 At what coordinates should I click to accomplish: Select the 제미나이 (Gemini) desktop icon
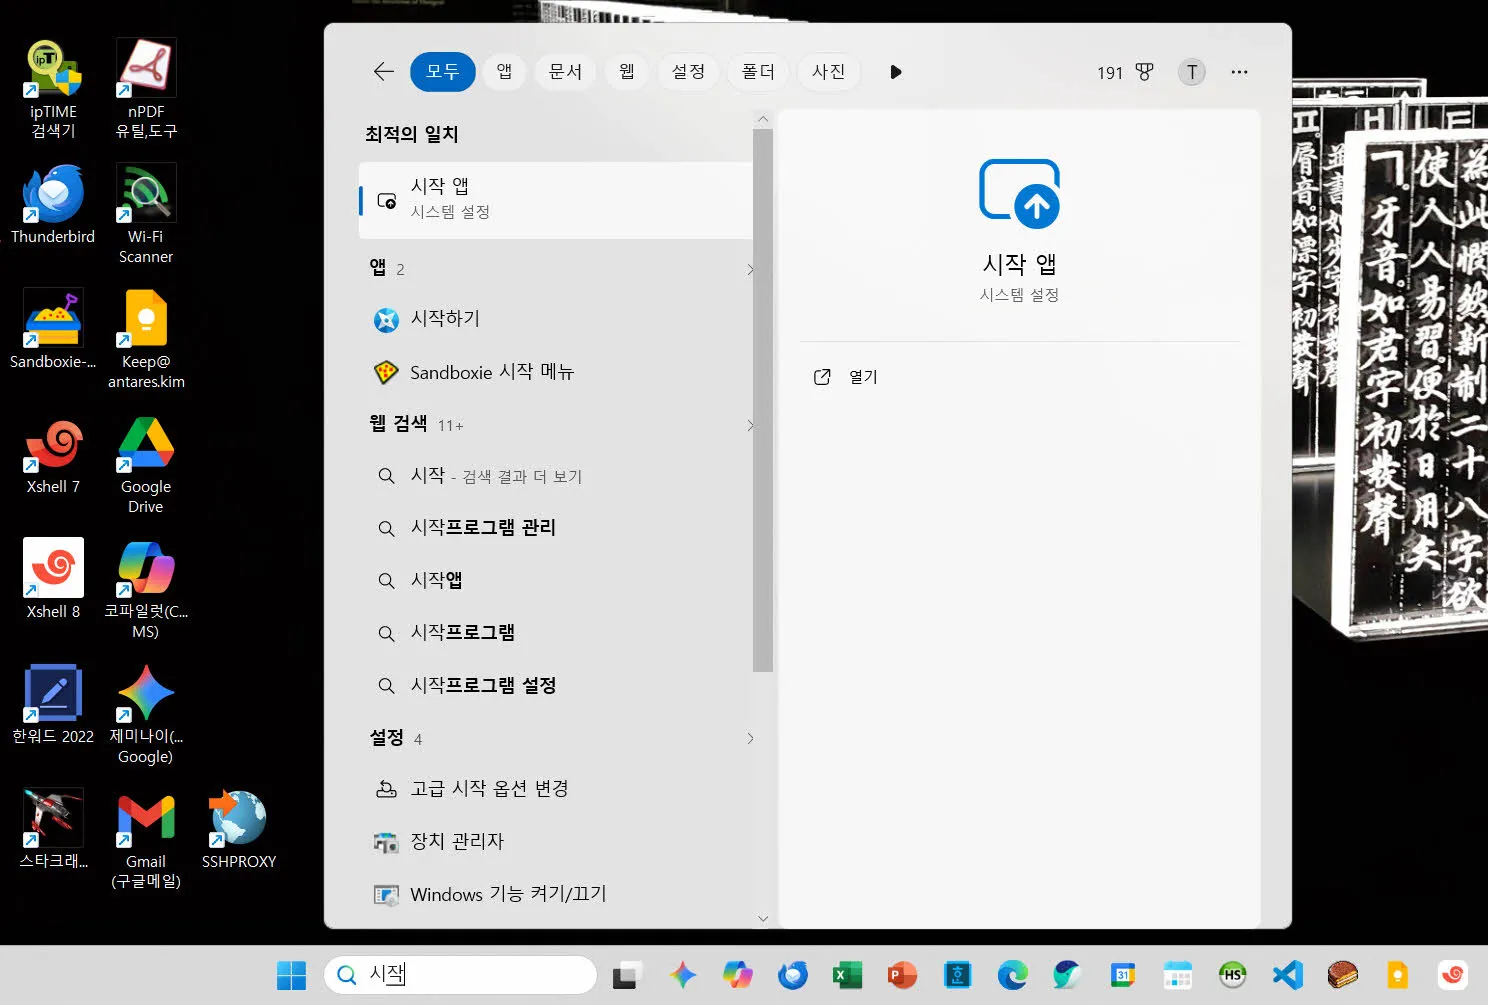(146, 714)
